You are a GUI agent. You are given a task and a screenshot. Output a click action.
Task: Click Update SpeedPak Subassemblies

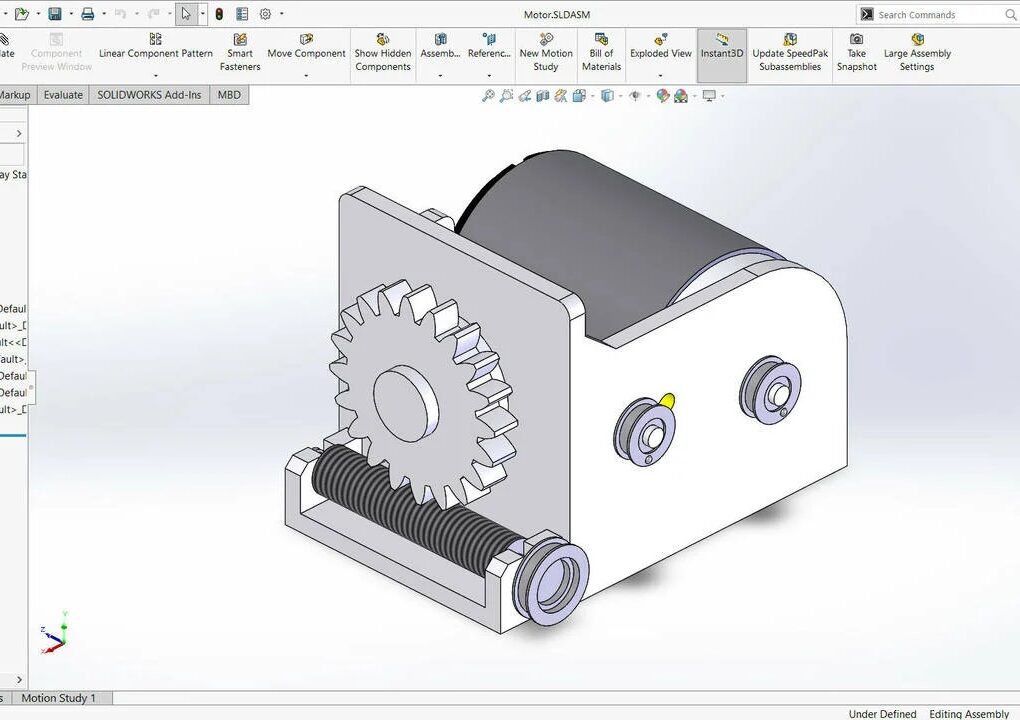click(789, 53)
